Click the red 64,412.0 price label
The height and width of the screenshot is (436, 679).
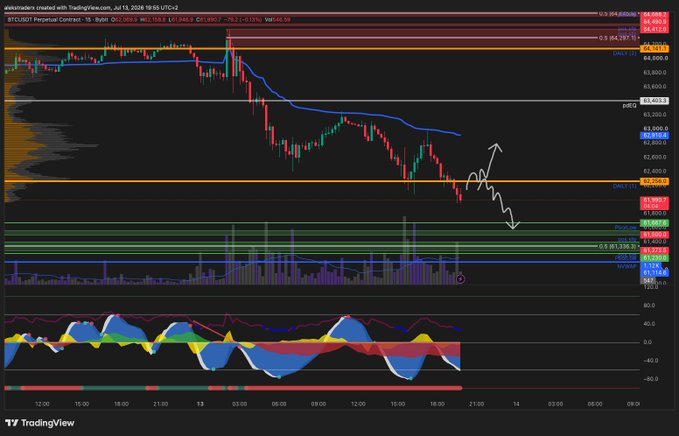[x=654, y=29]
